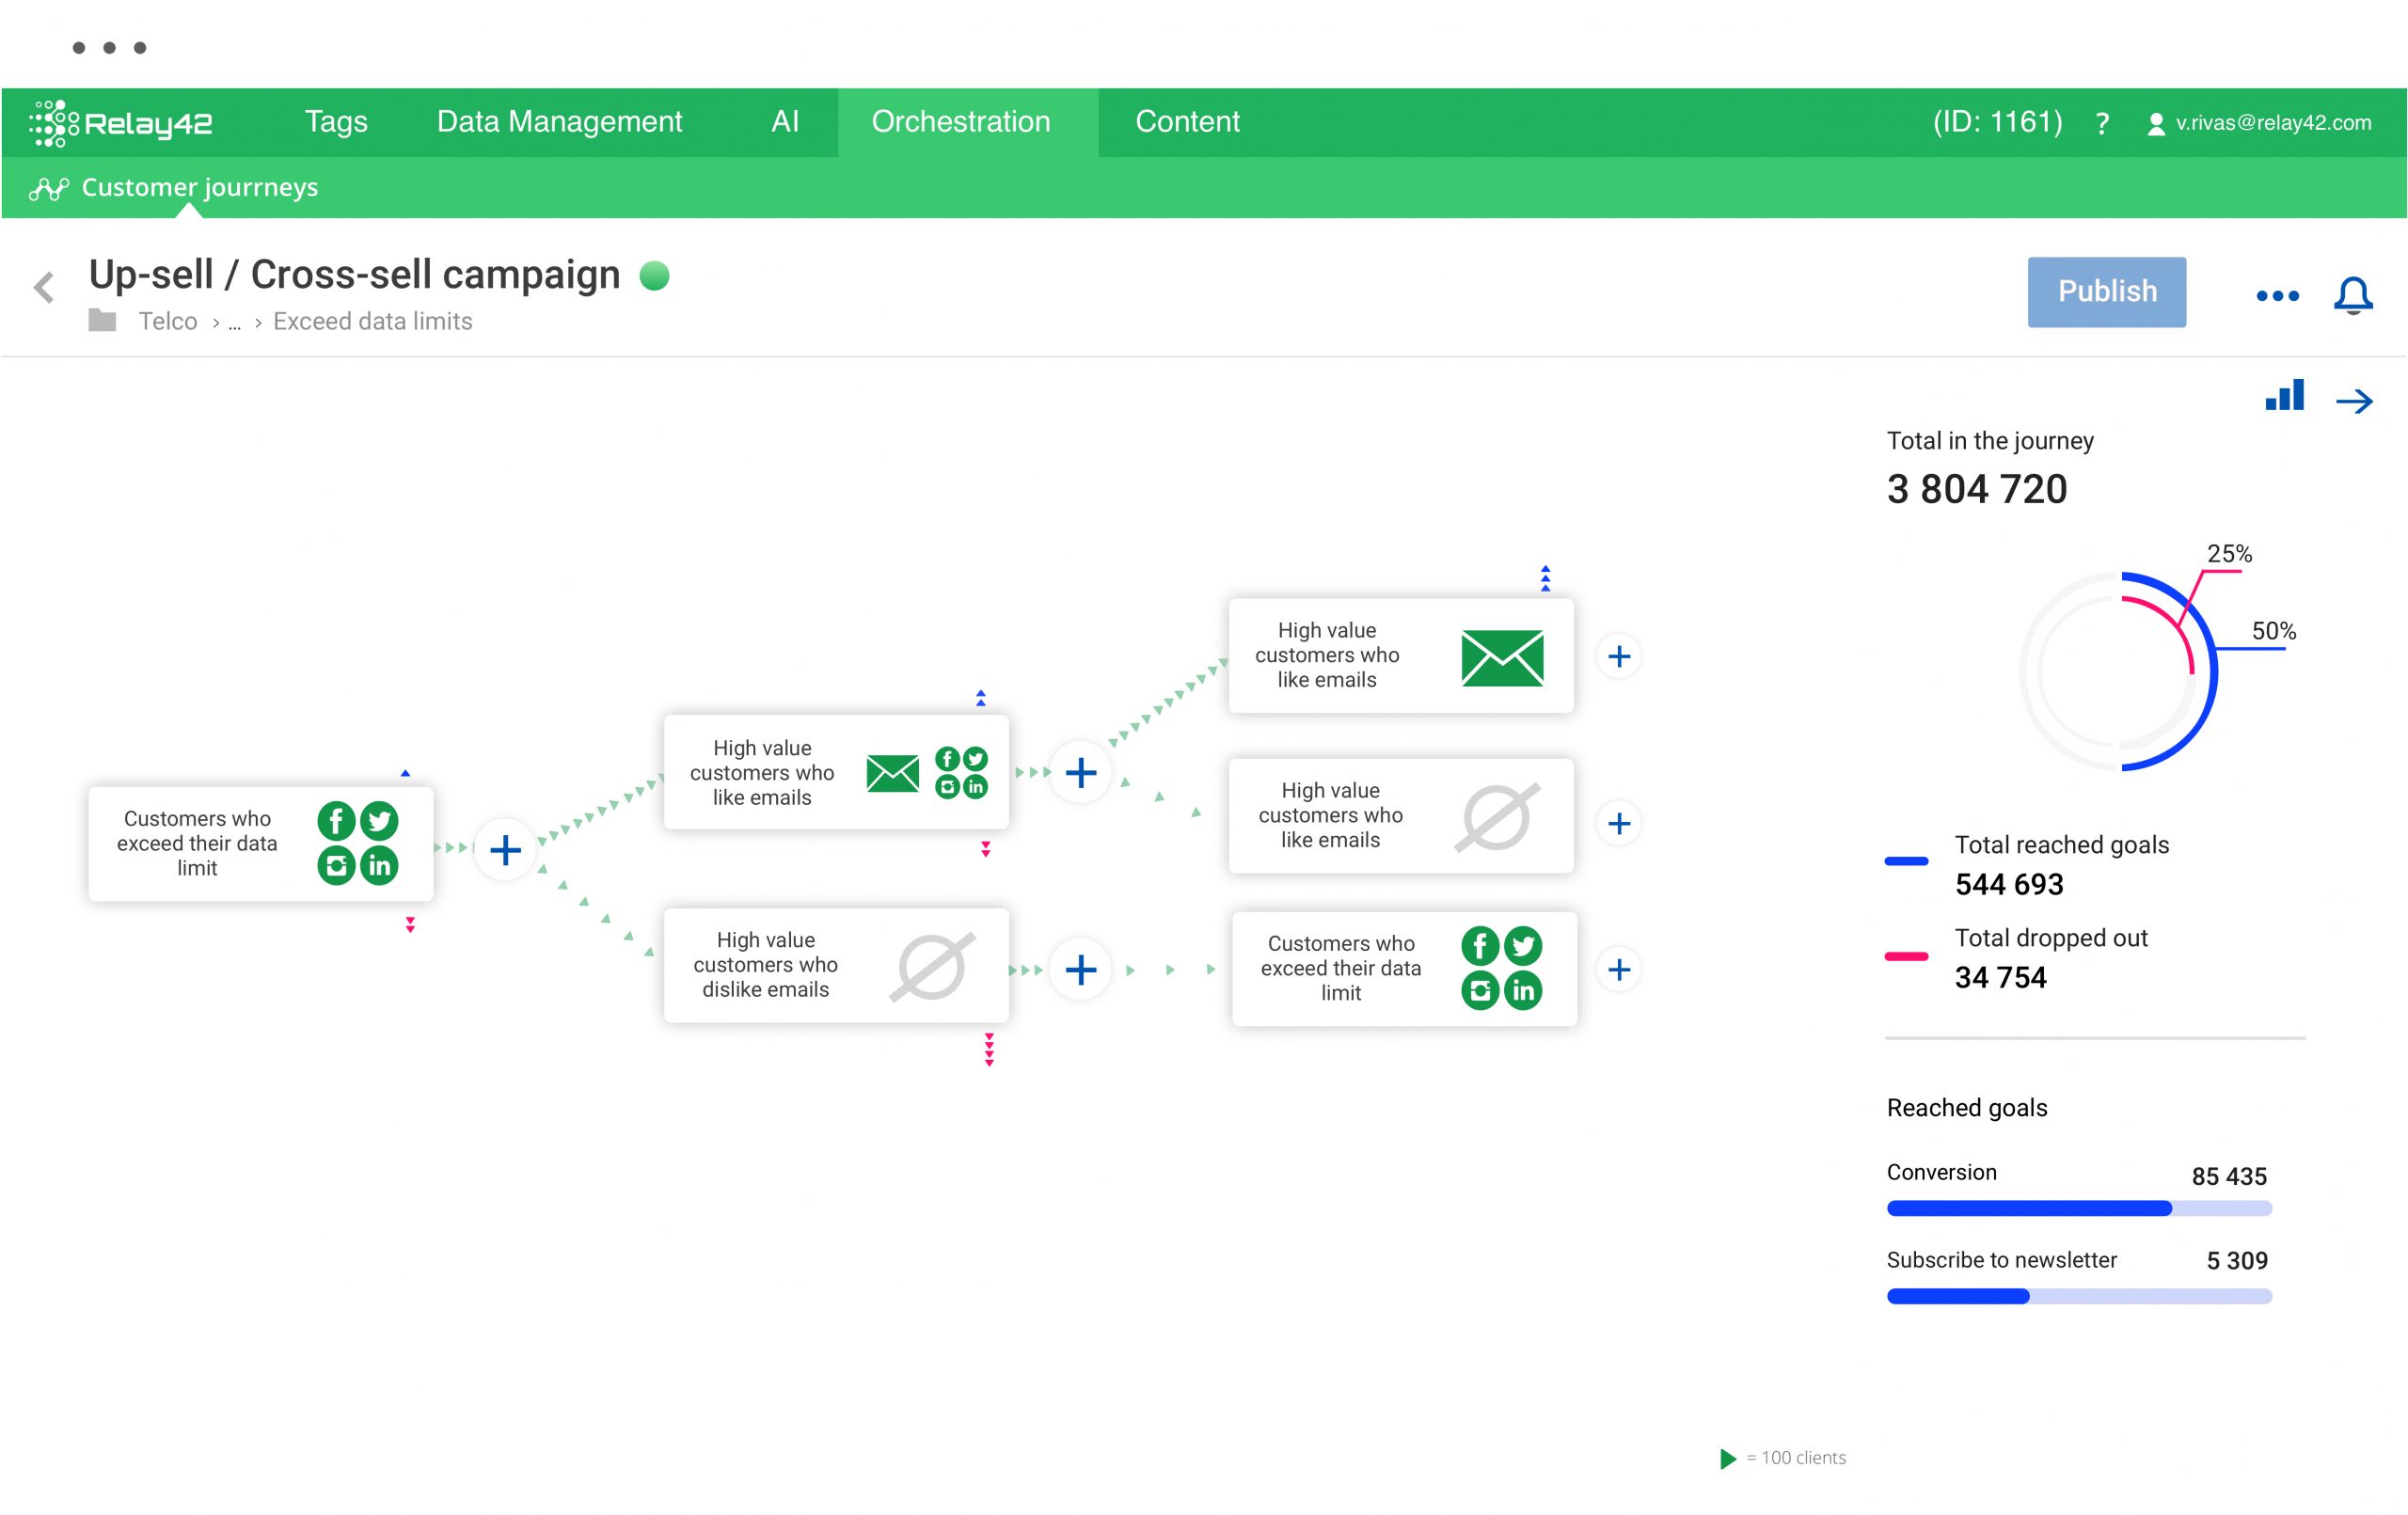Click small social icons cluster in middle node
Viewport: 2408px width, 1515px height.
(x=961, y=772)
